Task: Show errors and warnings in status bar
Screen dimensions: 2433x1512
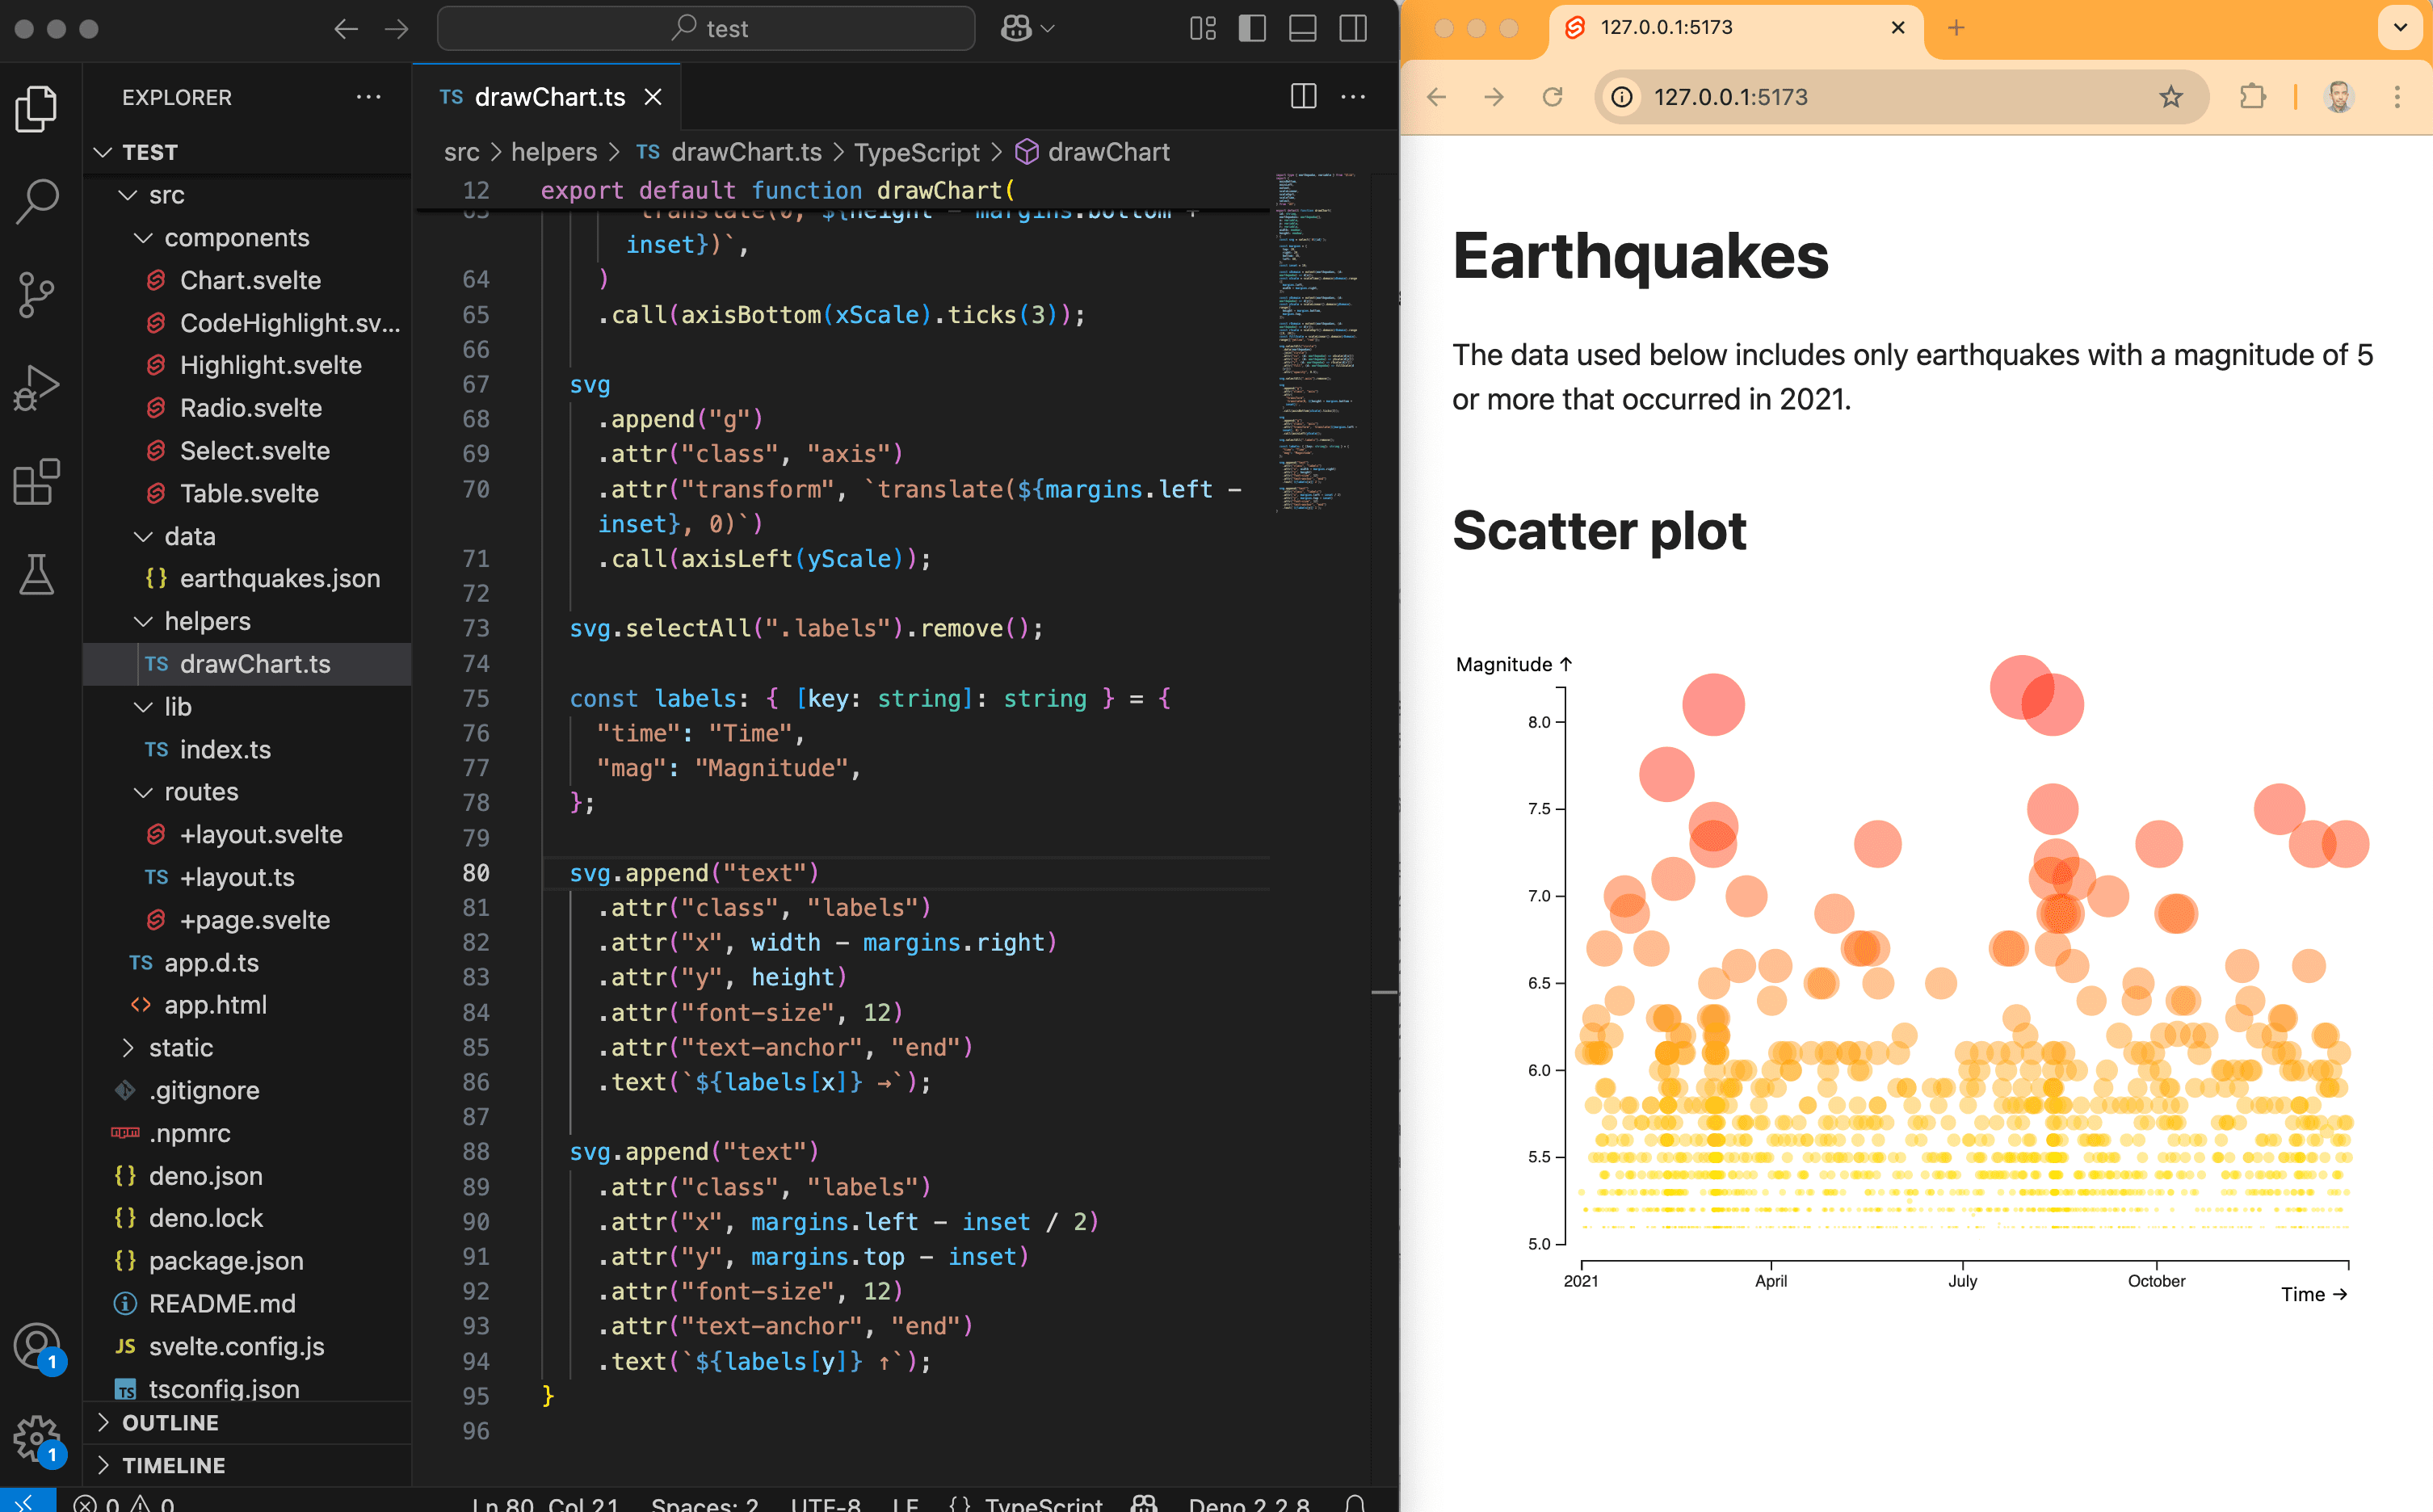Action: [x=124, y=1502]
